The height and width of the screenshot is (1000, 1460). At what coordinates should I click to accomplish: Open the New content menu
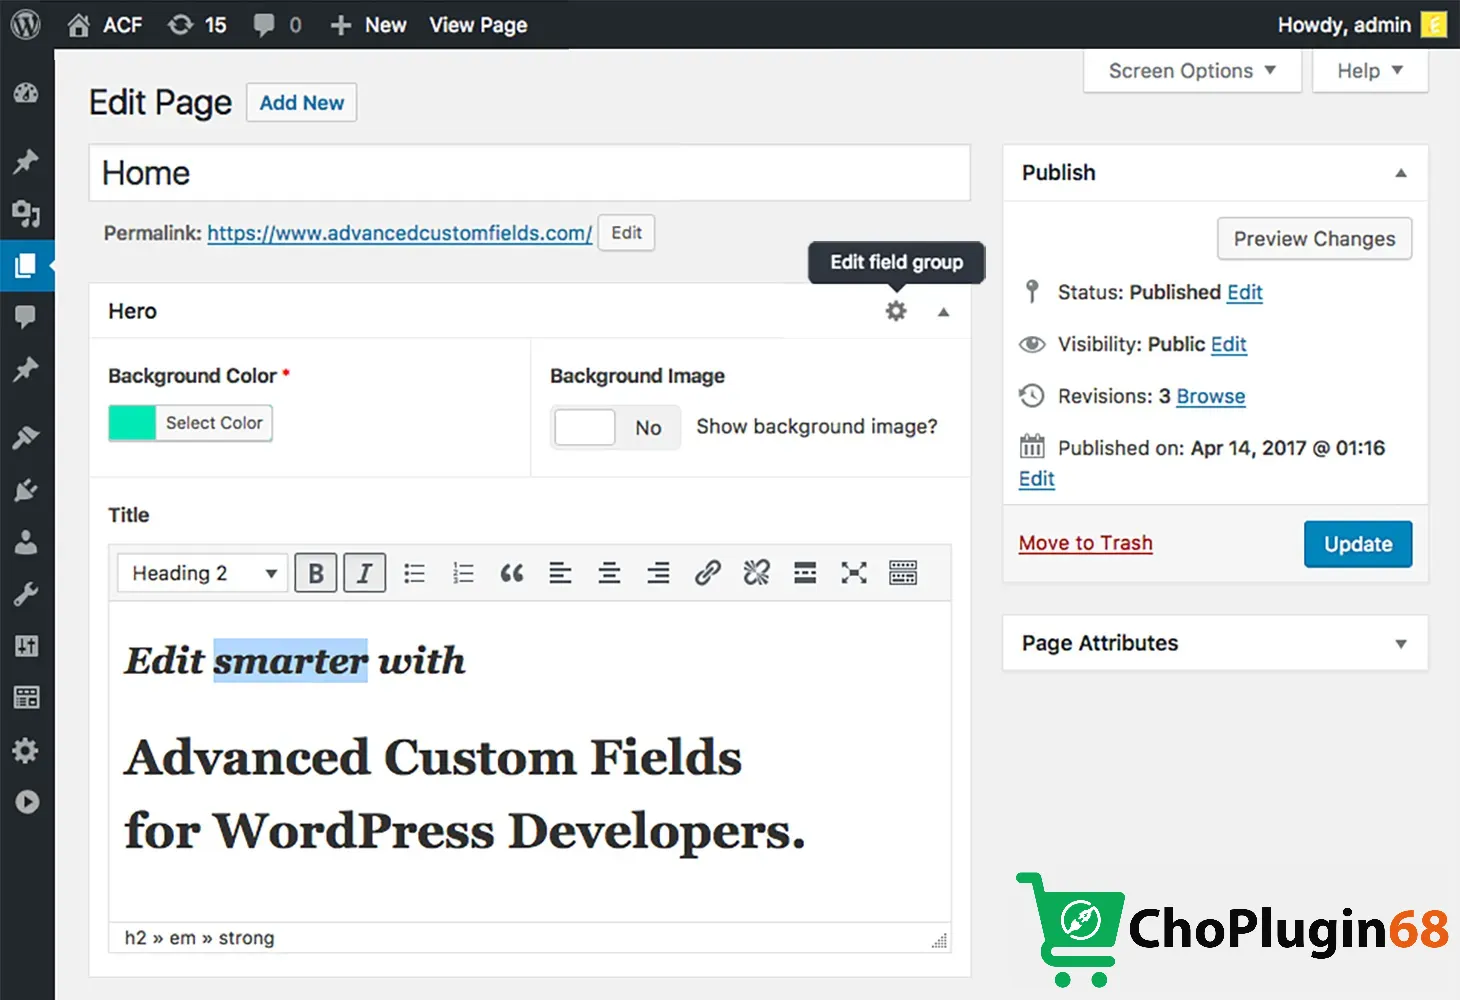tap(368, 25)
